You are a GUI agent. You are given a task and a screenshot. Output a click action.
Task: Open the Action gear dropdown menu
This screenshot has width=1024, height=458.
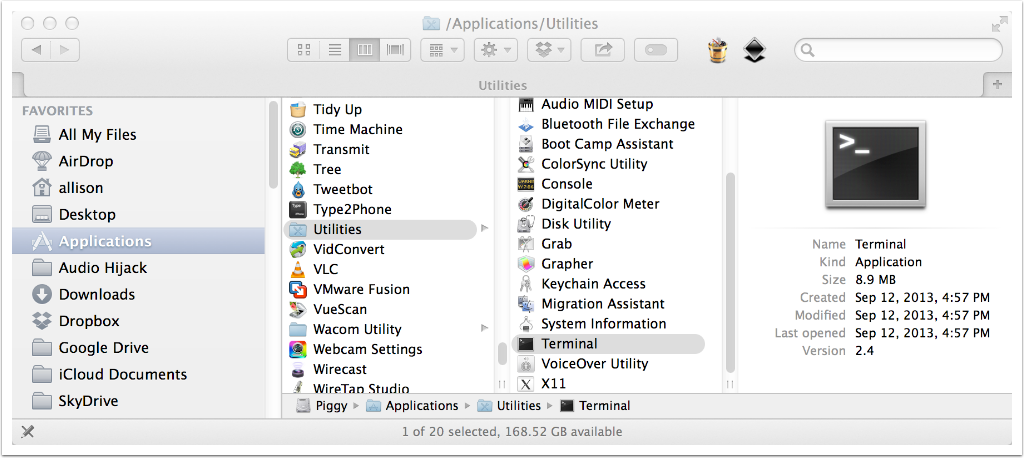click(x=495, y=49)
